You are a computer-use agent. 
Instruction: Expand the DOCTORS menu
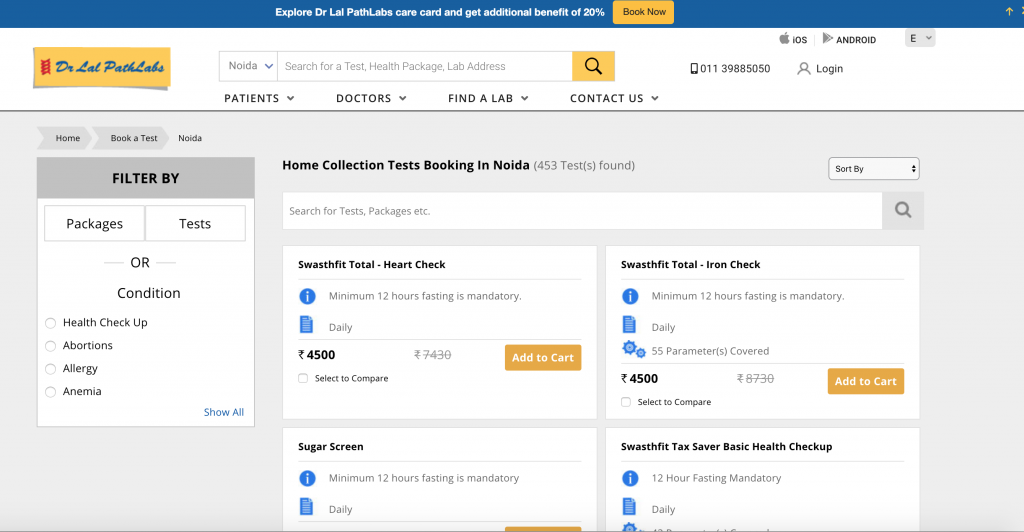point(371,98)
